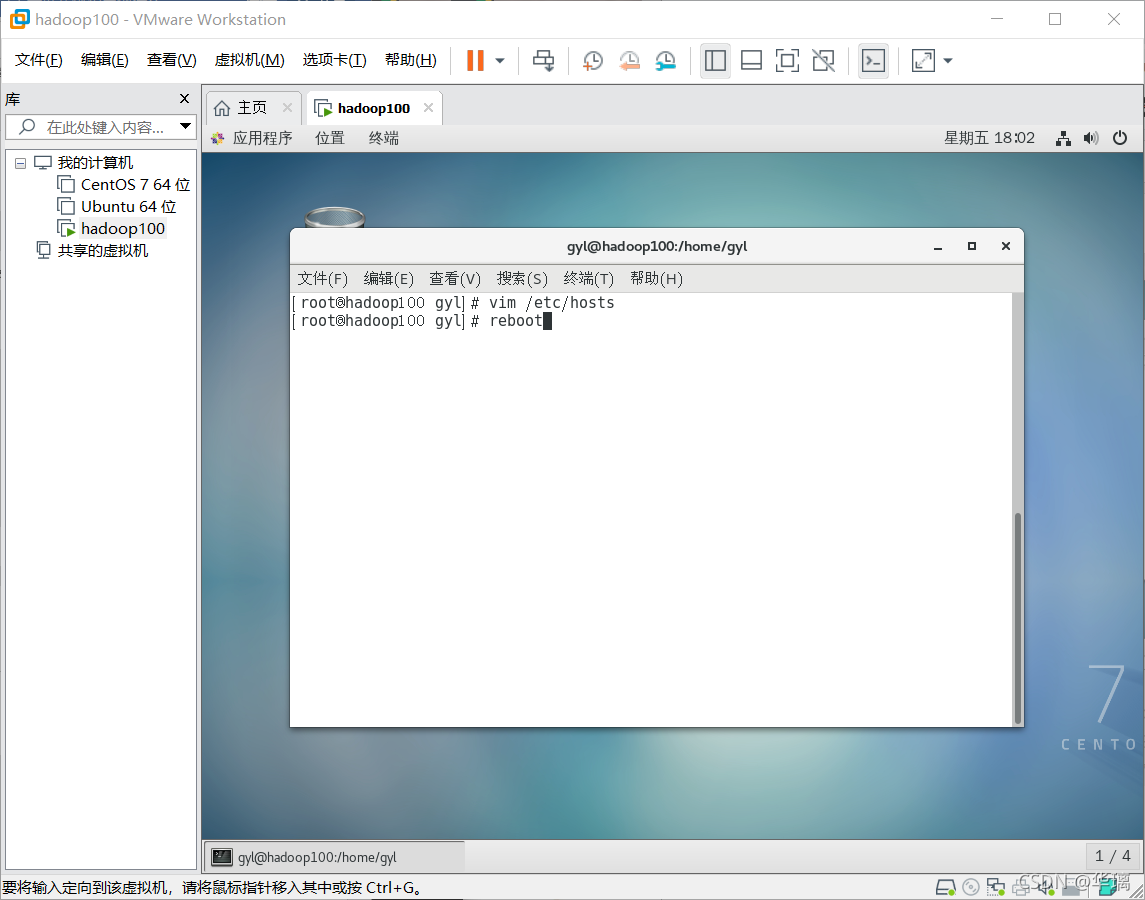
Task: Click the library search input field
Action: click(95, 126)
